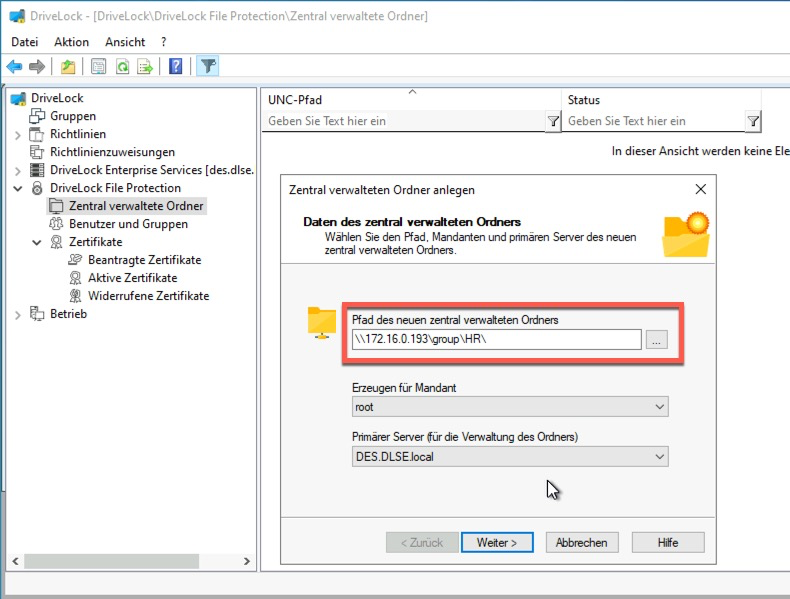Click the Abbrechen button
Viewport: 790px width, 599px height.
[582, 543]
